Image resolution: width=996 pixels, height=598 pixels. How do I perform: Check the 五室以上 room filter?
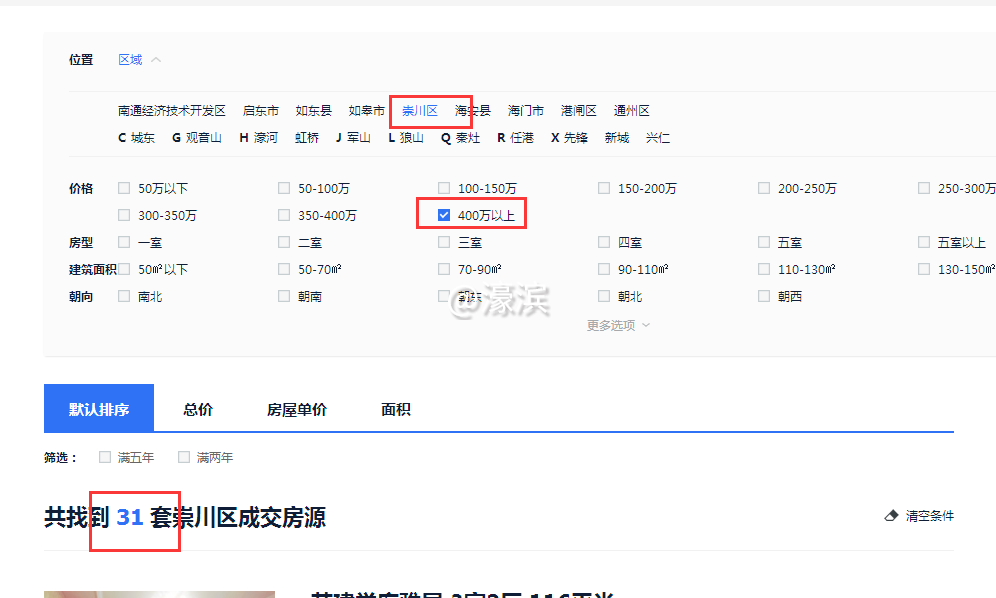923,241
